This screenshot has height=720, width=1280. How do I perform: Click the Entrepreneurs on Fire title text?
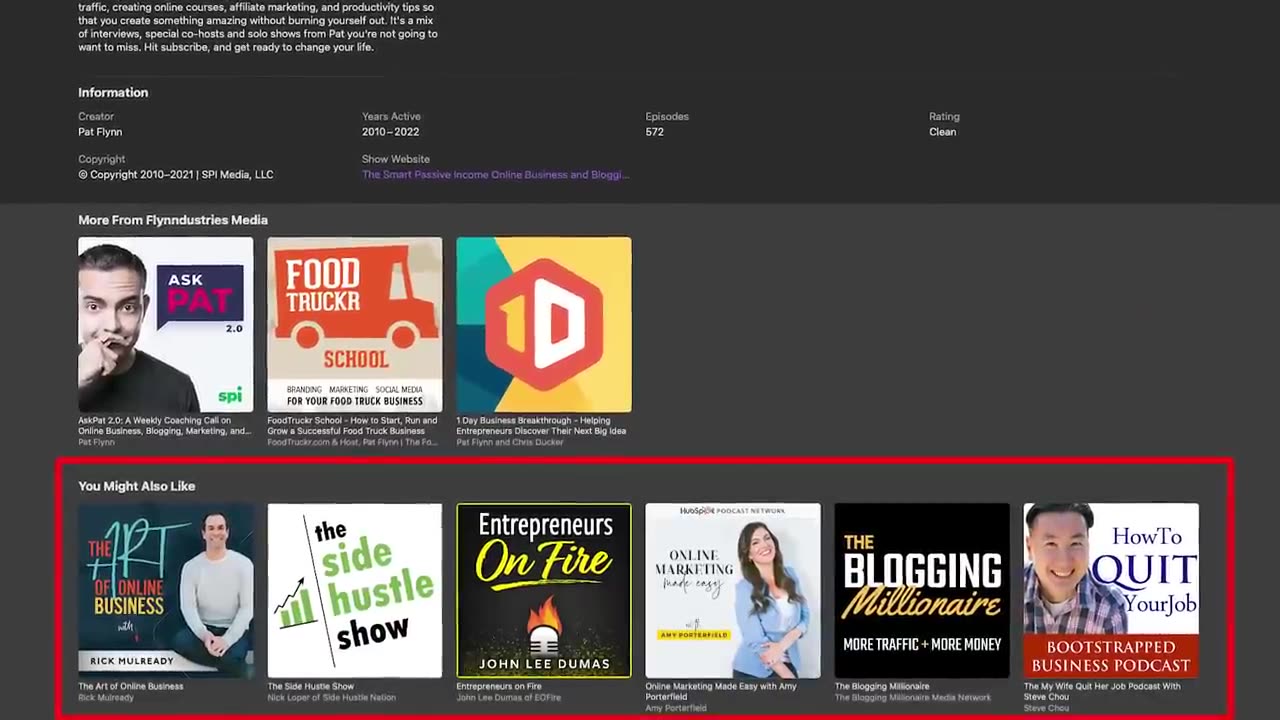(499, 686)
